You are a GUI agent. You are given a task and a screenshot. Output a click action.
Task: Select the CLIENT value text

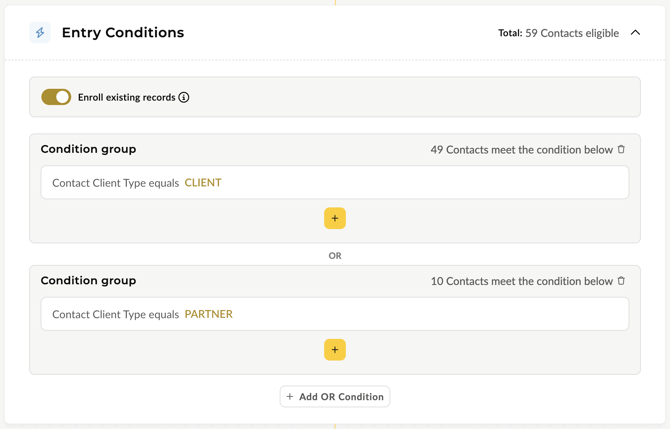[203, 182]
